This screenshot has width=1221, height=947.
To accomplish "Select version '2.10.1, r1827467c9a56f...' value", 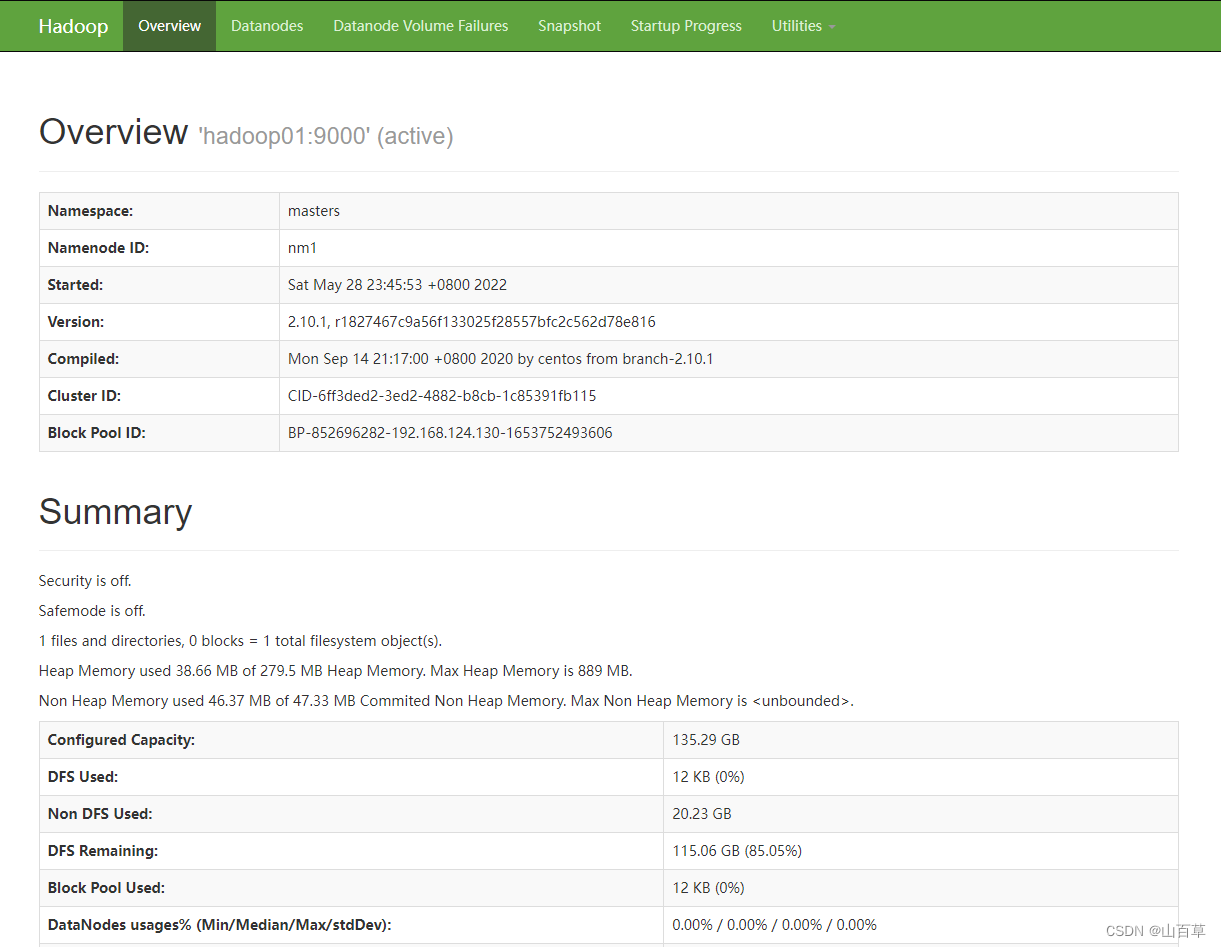I will click(x=472, y=322).
